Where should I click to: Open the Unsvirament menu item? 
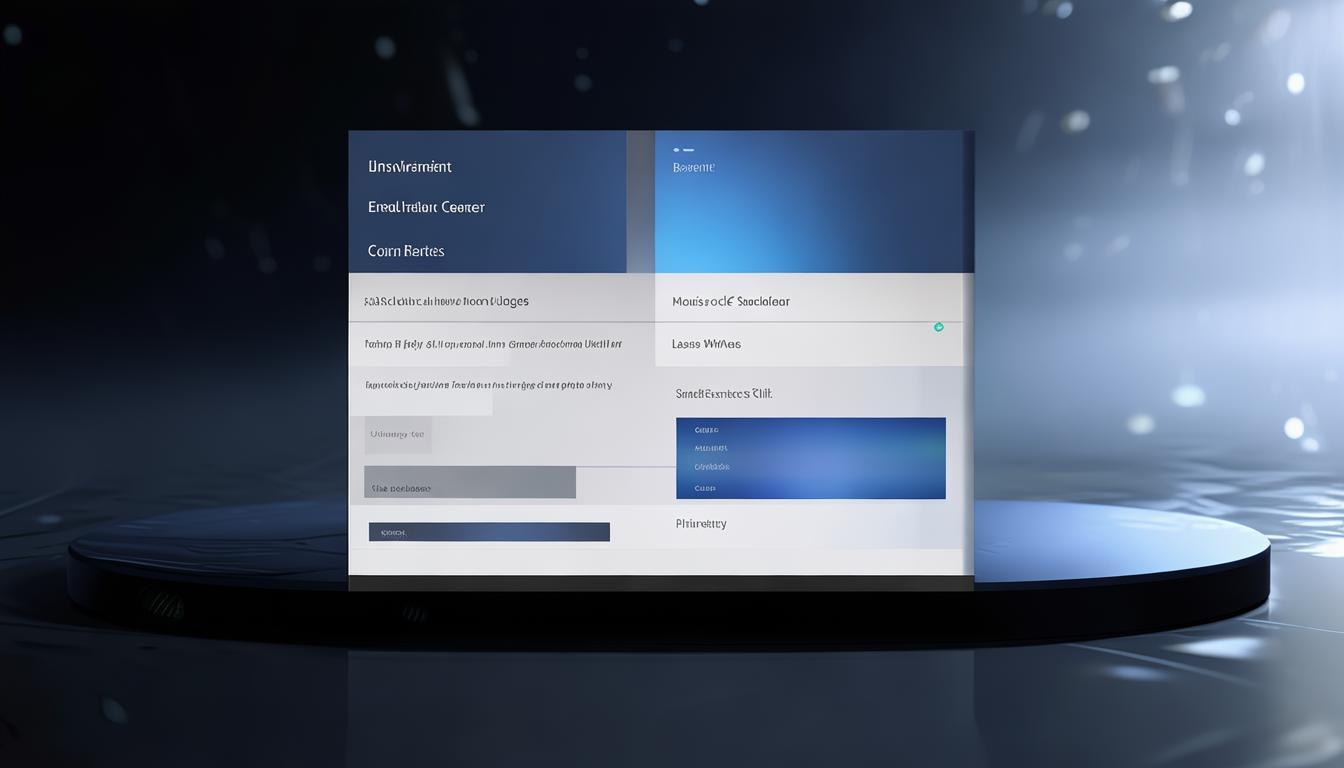tap(410, 167)
